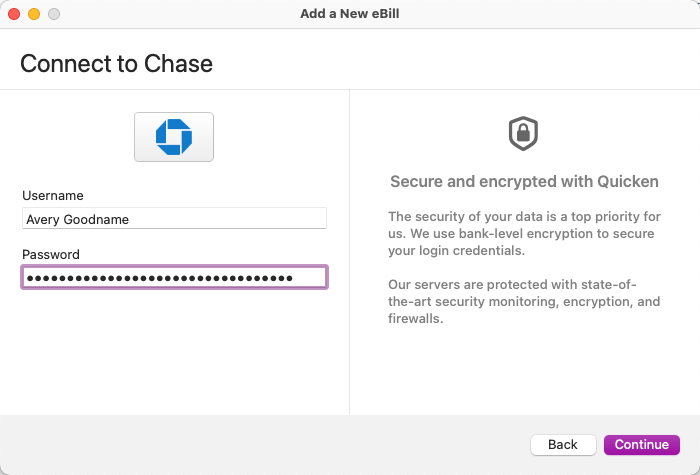The image size is (700, 475).
Task: Close the Add a New eBill window
Action: (x=14, y=14)
